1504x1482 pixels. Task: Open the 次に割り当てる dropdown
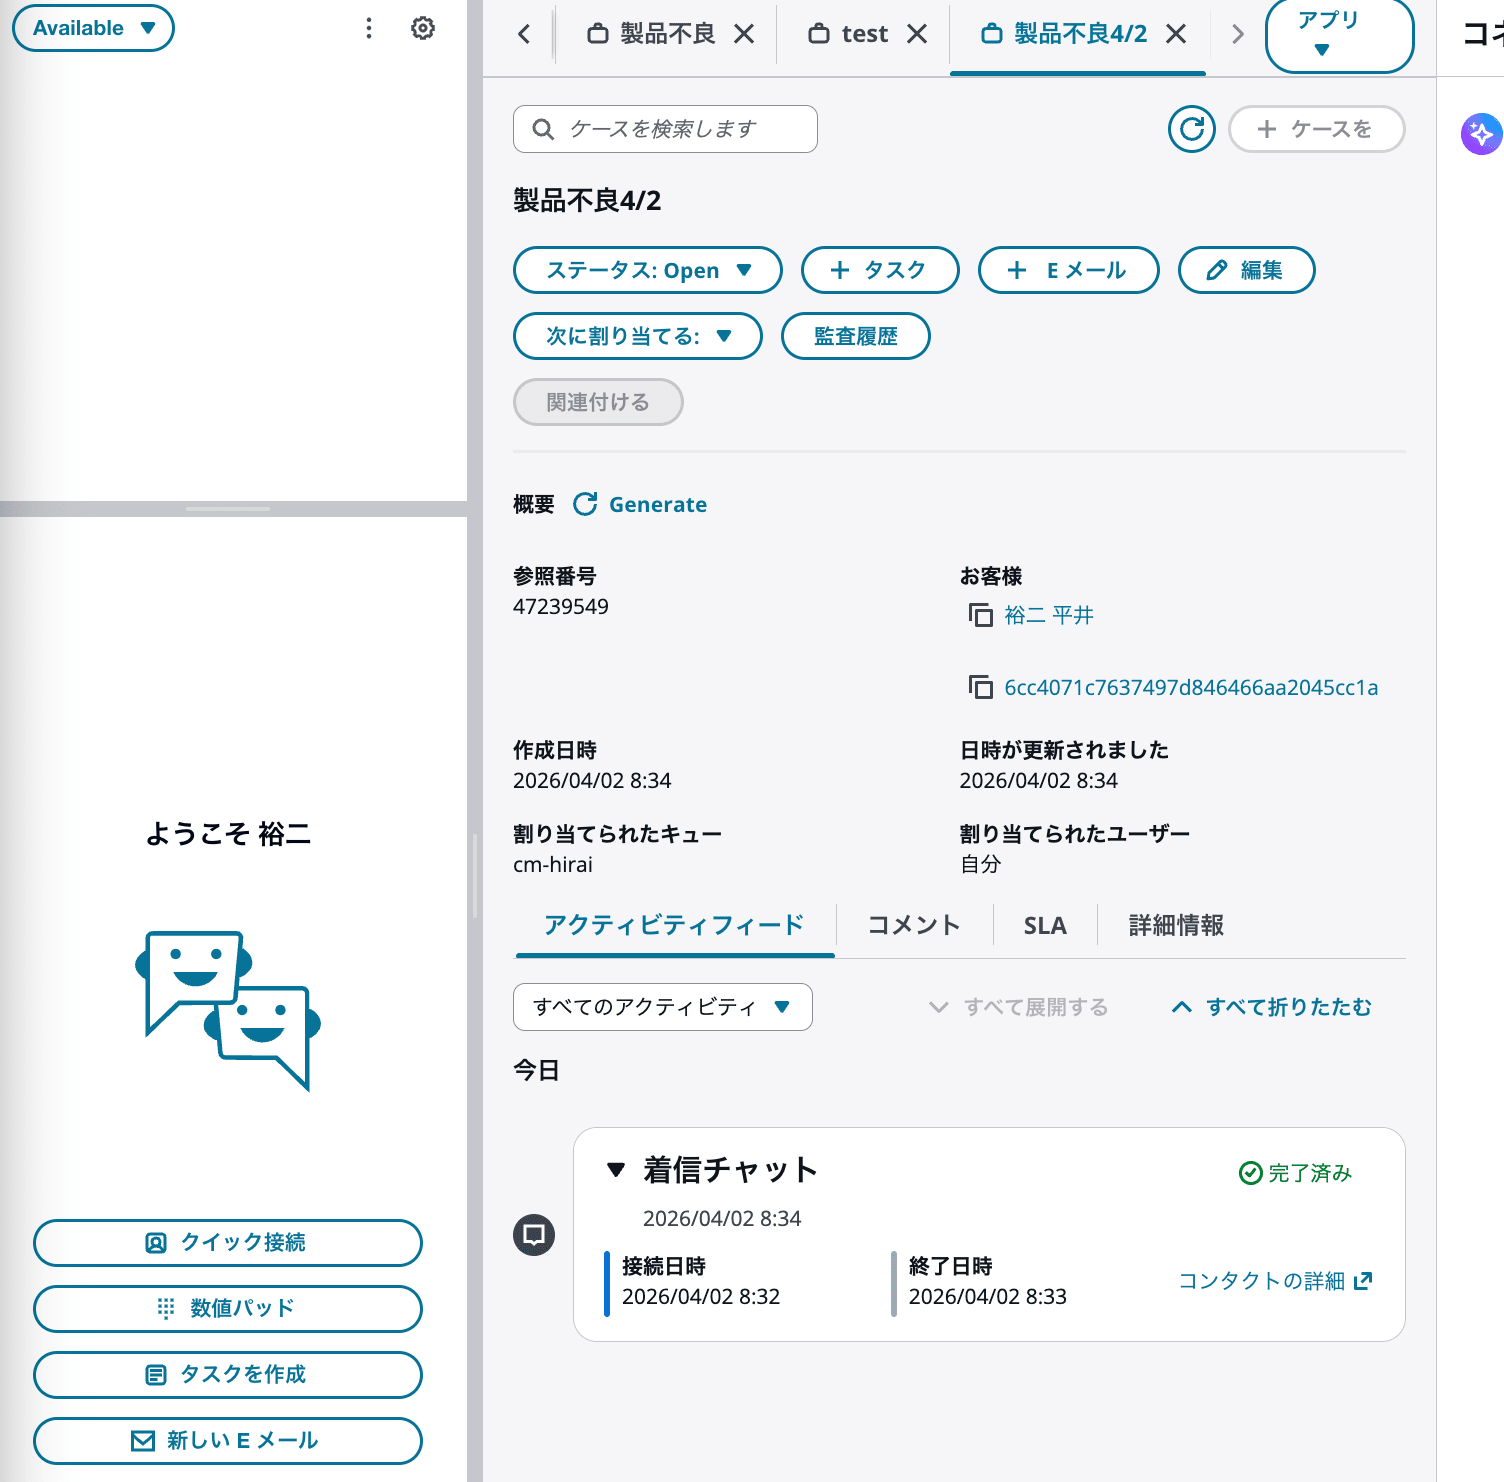[x=637, y=336]
